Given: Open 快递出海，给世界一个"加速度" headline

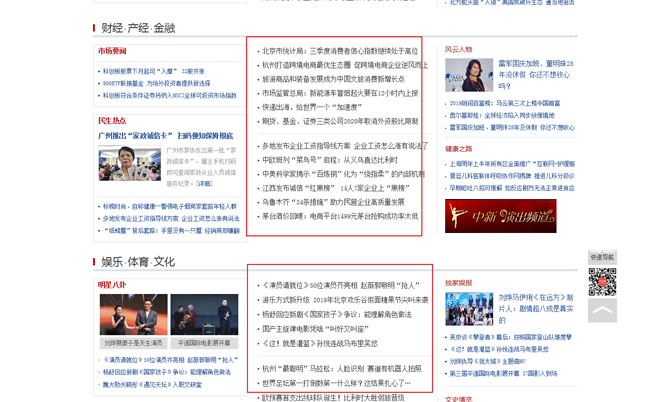Looking at the screenshot, I should click(312, 107).
